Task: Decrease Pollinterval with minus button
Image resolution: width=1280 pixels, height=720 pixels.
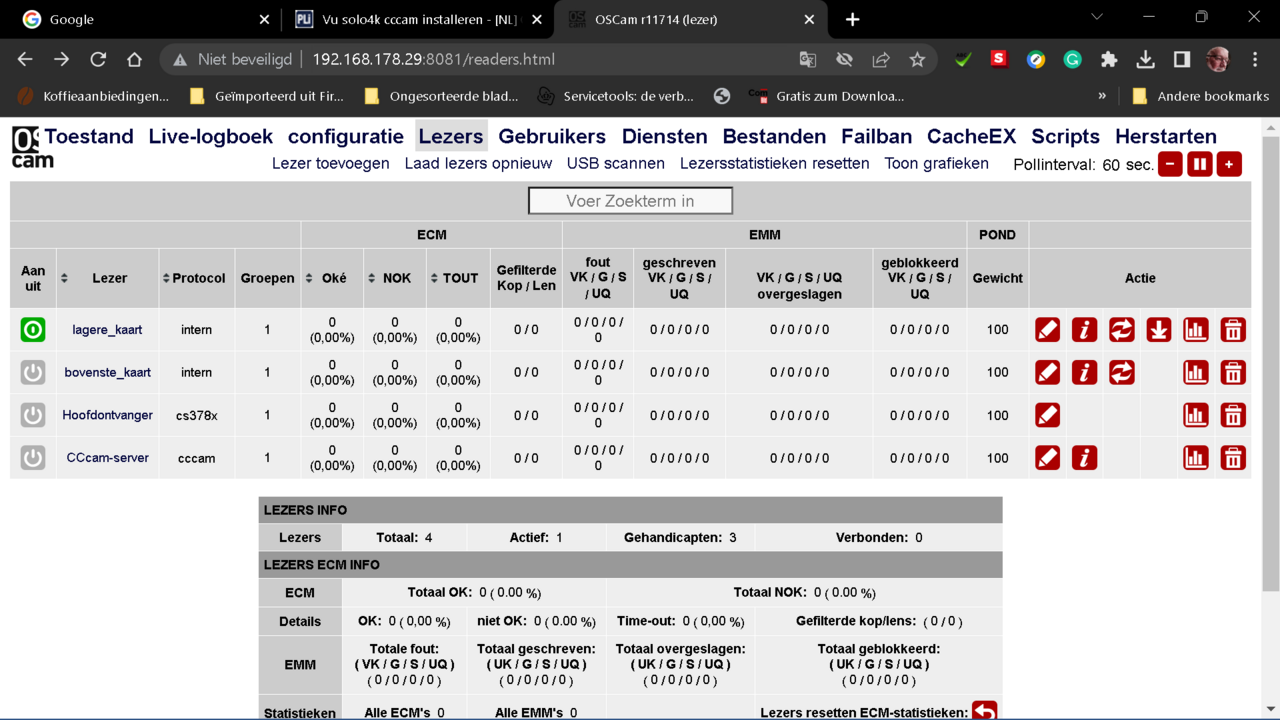Action: (x=1169, y=163)
